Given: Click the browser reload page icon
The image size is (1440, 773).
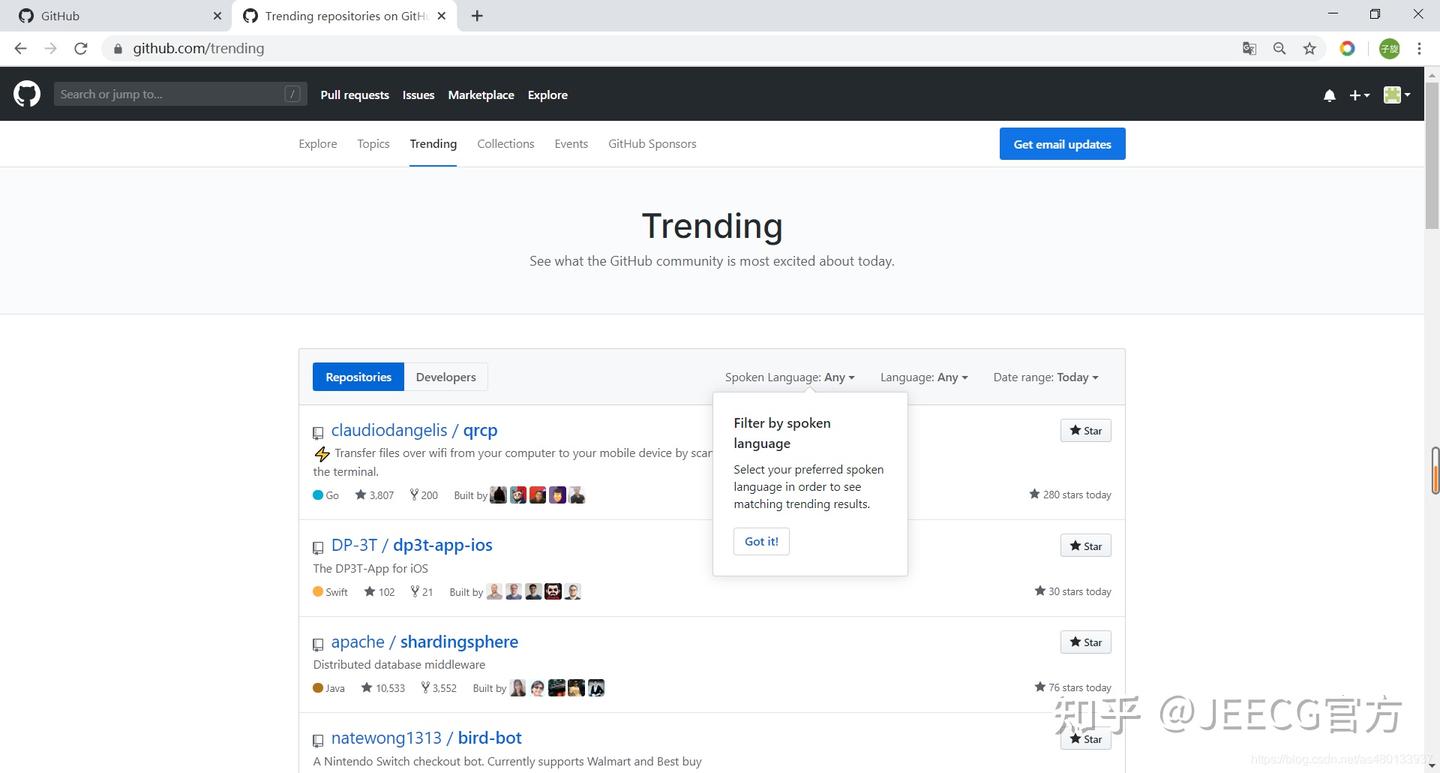Looking at the screenshot, I should tap(81, 48).
